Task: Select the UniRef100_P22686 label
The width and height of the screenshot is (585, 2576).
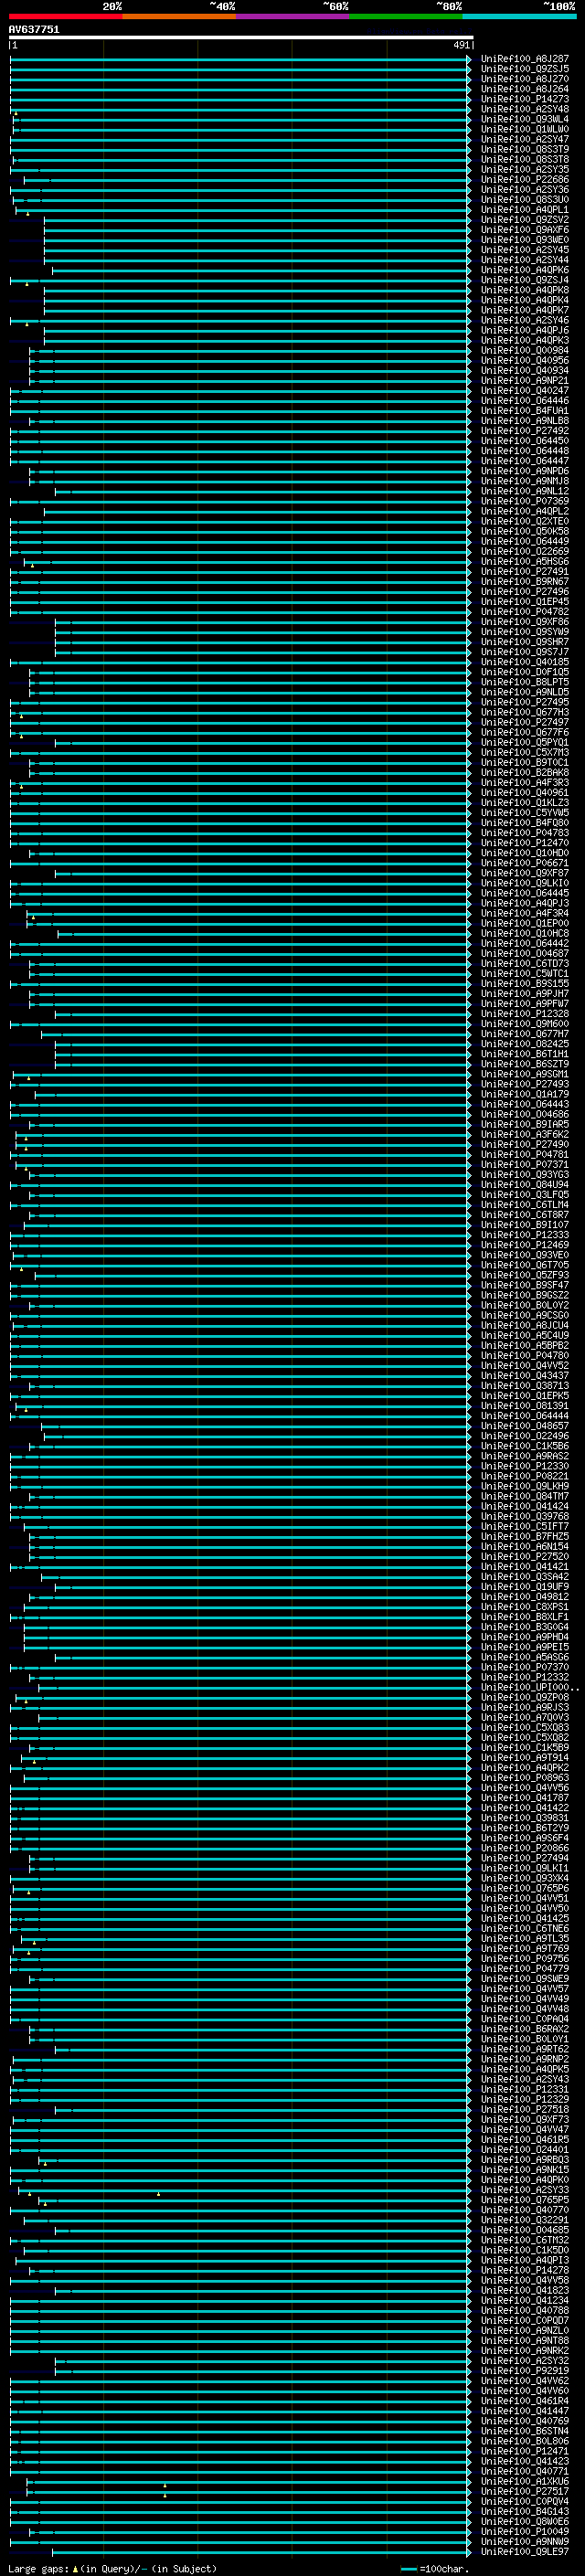Action: [525, 180]
